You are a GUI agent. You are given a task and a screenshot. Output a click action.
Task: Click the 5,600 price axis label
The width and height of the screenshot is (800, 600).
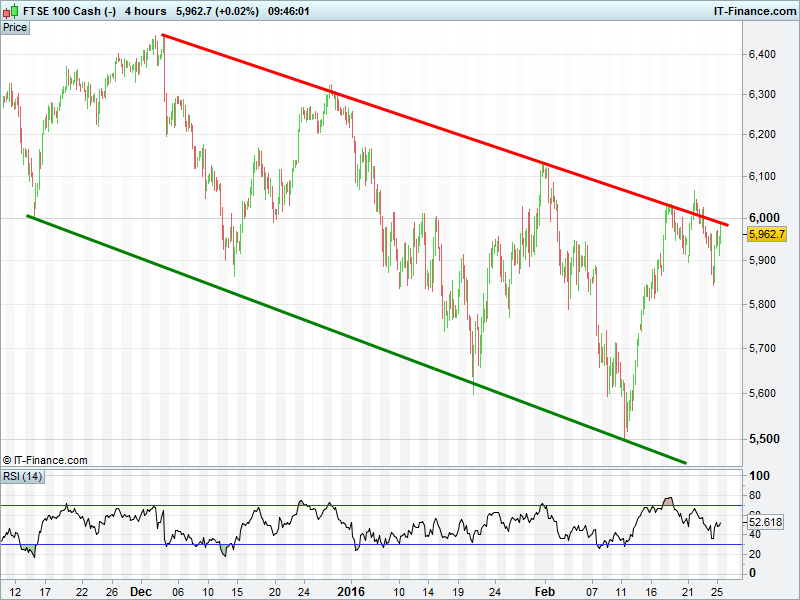762,393
